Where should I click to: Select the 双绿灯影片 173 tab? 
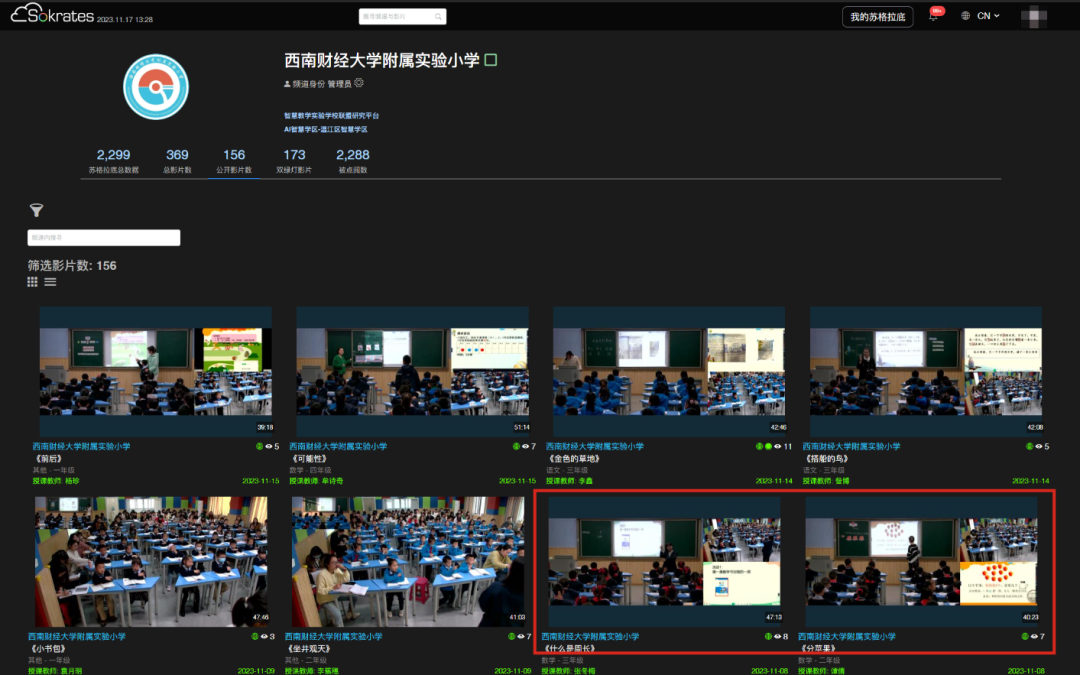[294, 161]
